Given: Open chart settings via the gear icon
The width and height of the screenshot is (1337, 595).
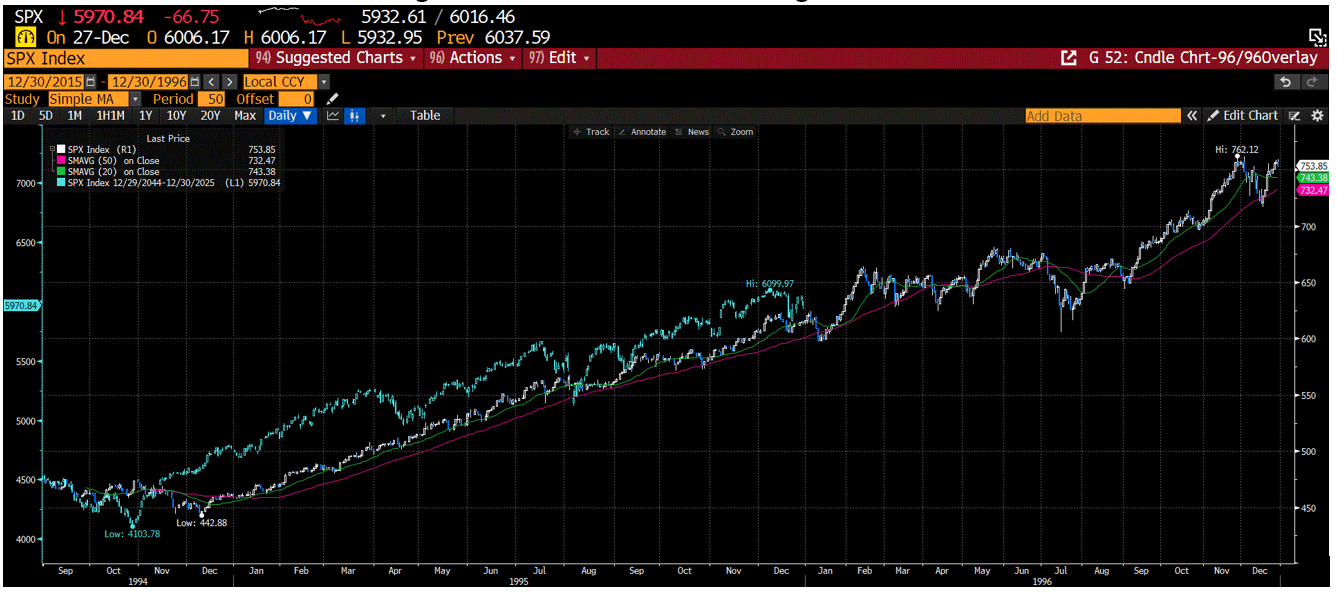Looking at the screenshot, I should click(x=1317, y=116).
